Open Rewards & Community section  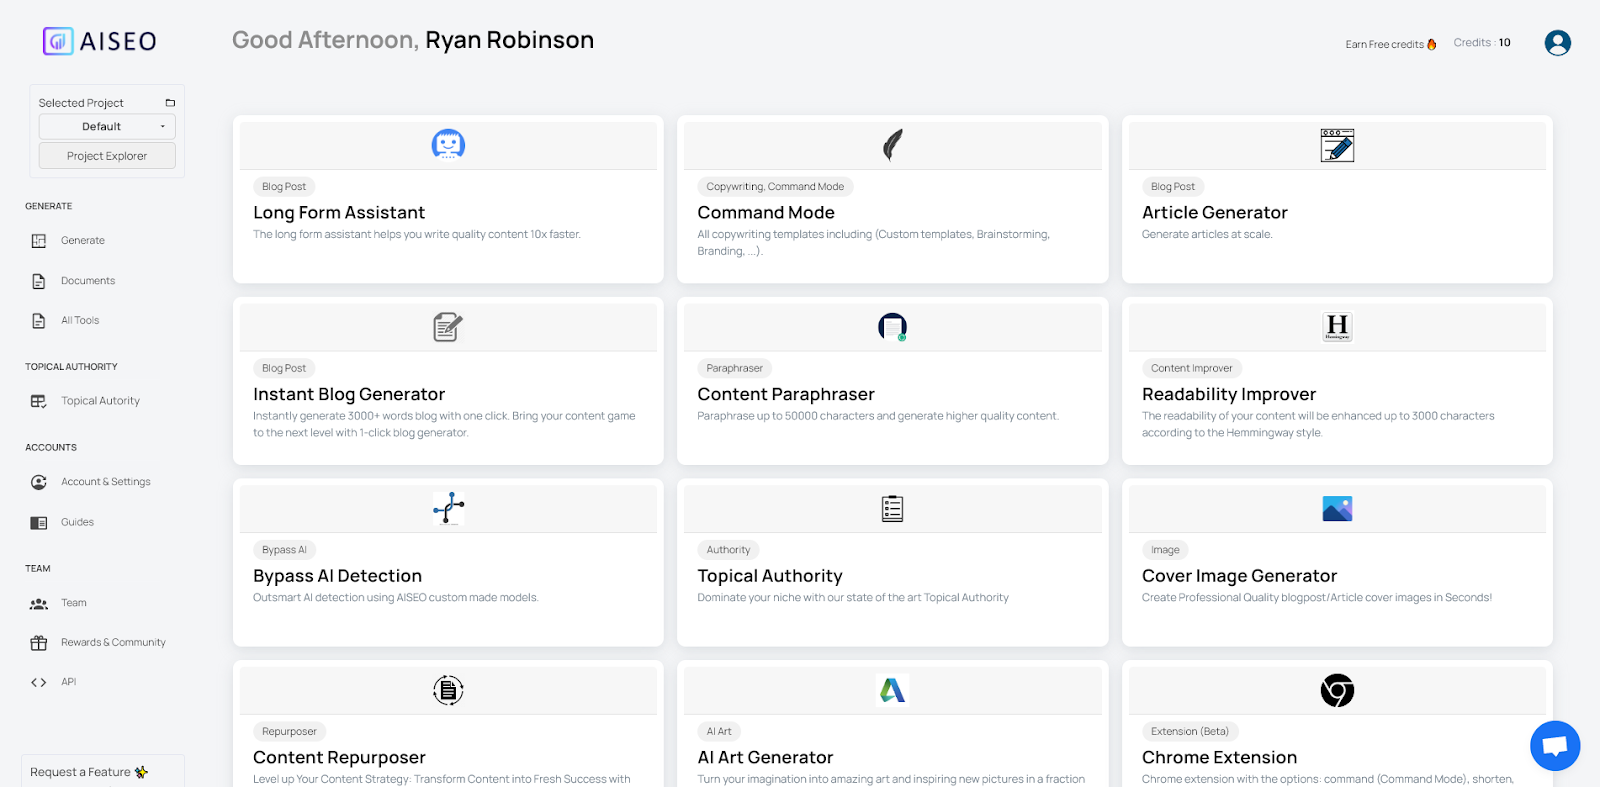coord(113,643)
